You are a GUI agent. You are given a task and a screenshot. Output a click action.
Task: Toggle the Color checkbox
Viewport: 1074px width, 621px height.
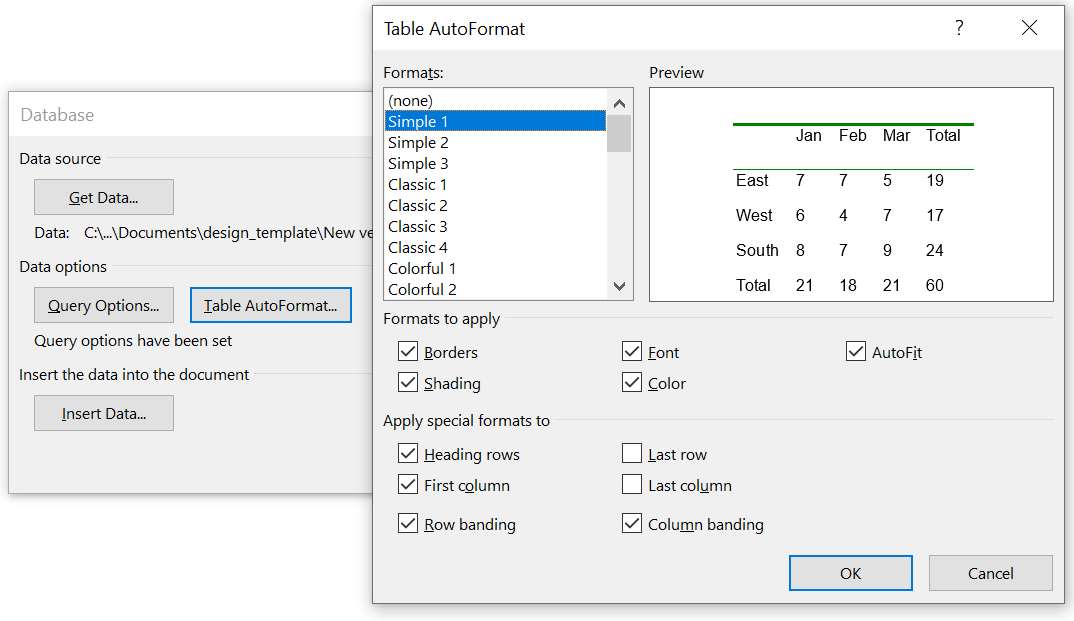tap(632, 383)
